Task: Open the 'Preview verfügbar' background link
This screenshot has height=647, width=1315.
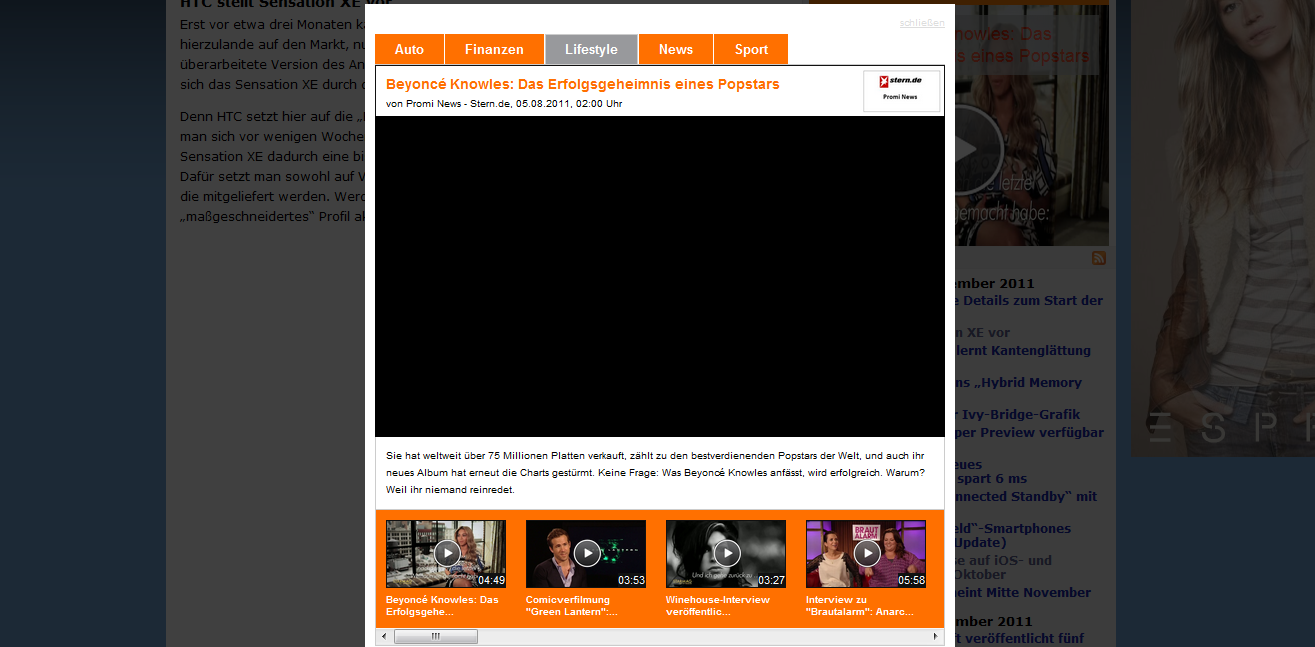Action: tap(1030, 432)
